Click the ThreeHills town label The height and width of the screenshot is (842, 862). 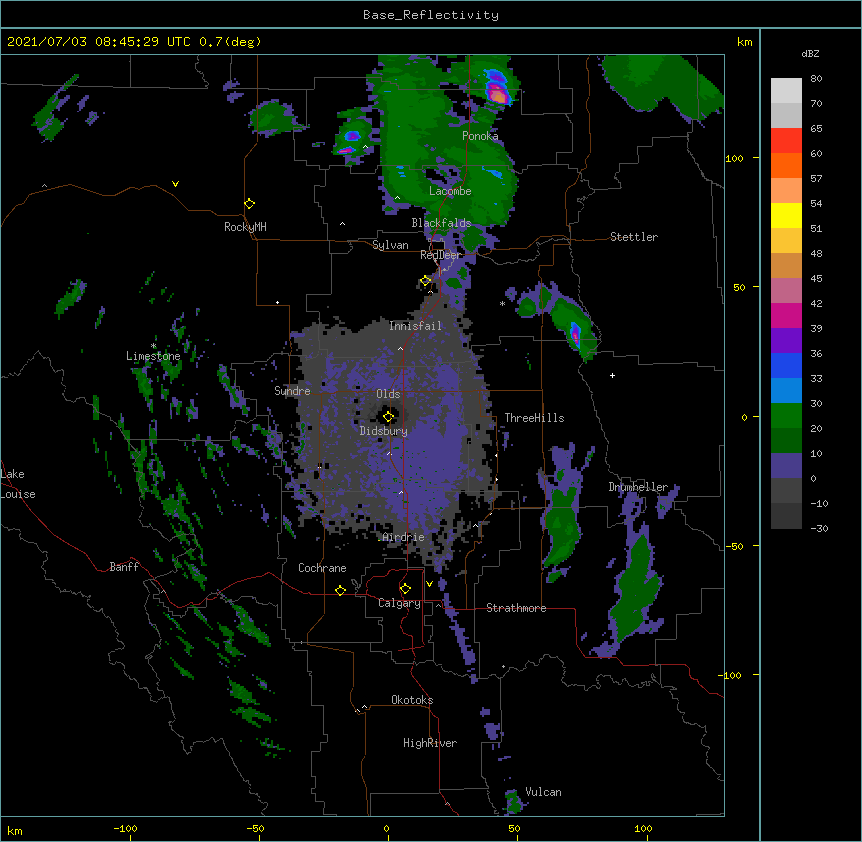coord(534,418)
